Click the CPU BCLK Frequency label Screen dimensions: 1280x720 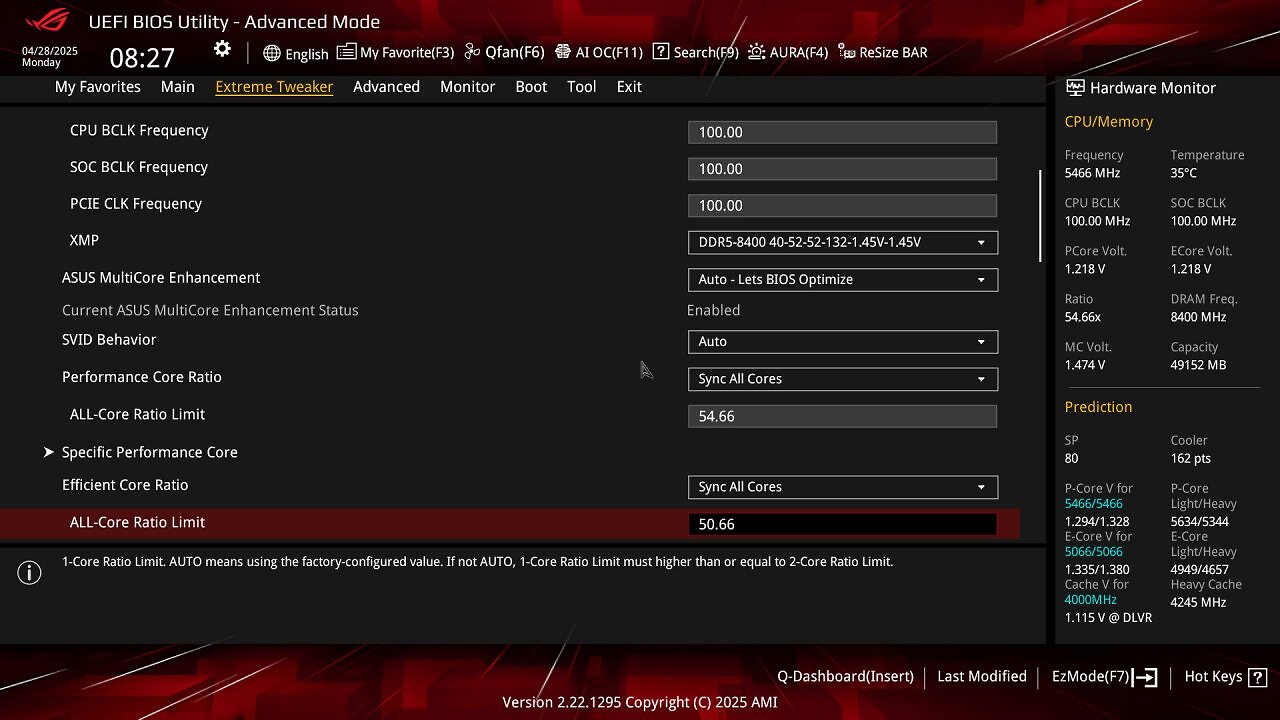coord(139,131)
